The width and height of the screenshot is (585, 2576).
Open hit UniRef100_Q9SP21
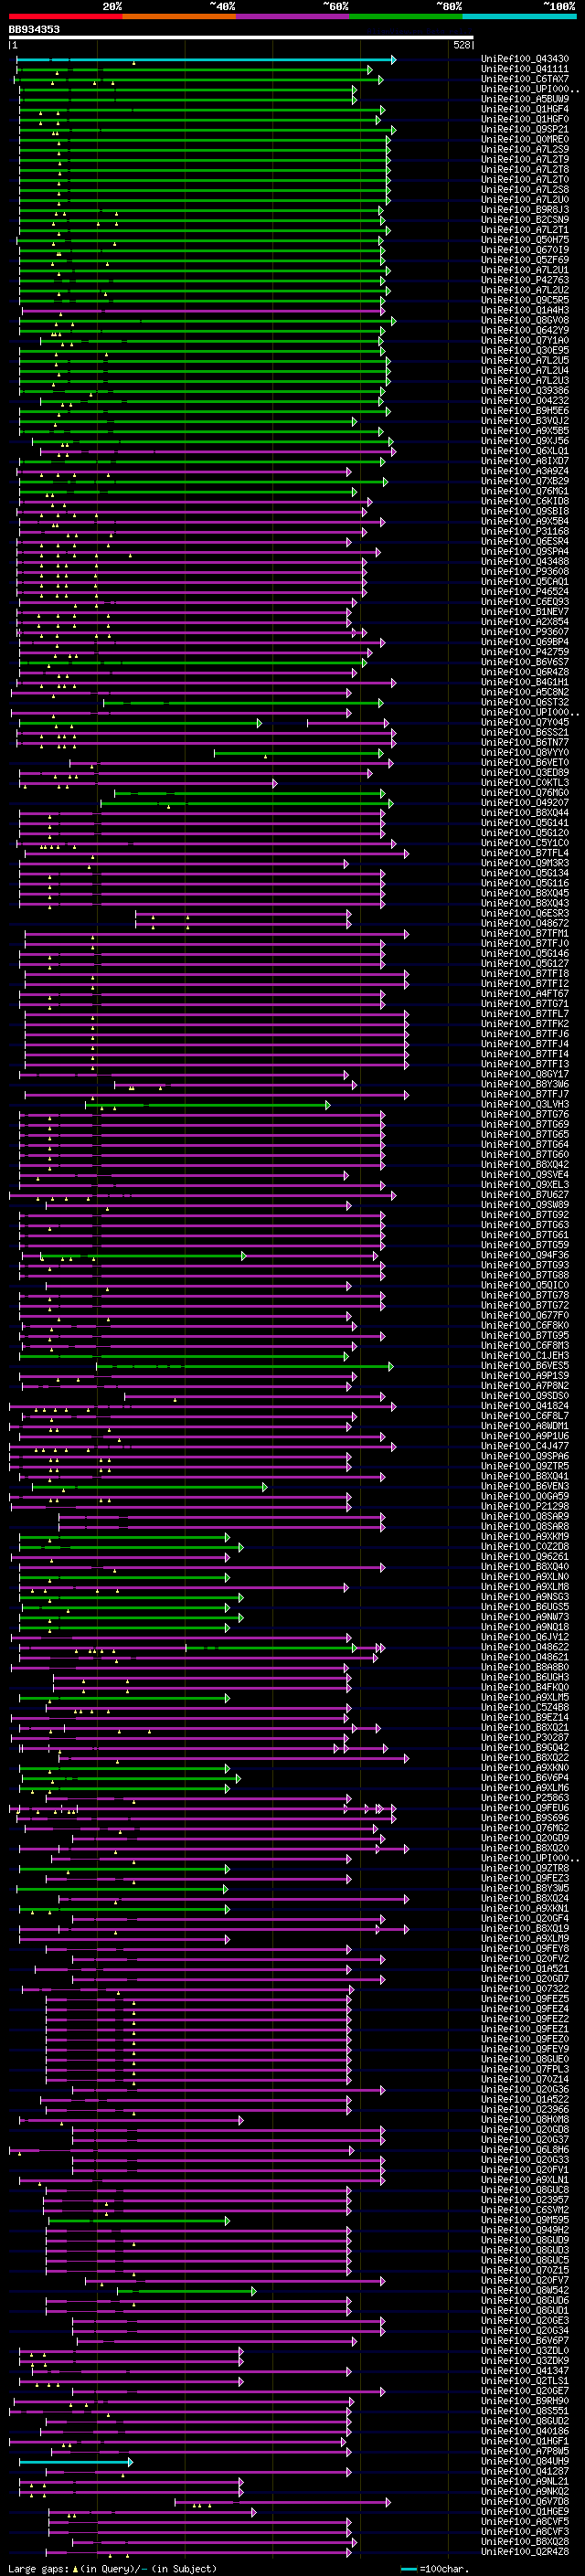525,130
